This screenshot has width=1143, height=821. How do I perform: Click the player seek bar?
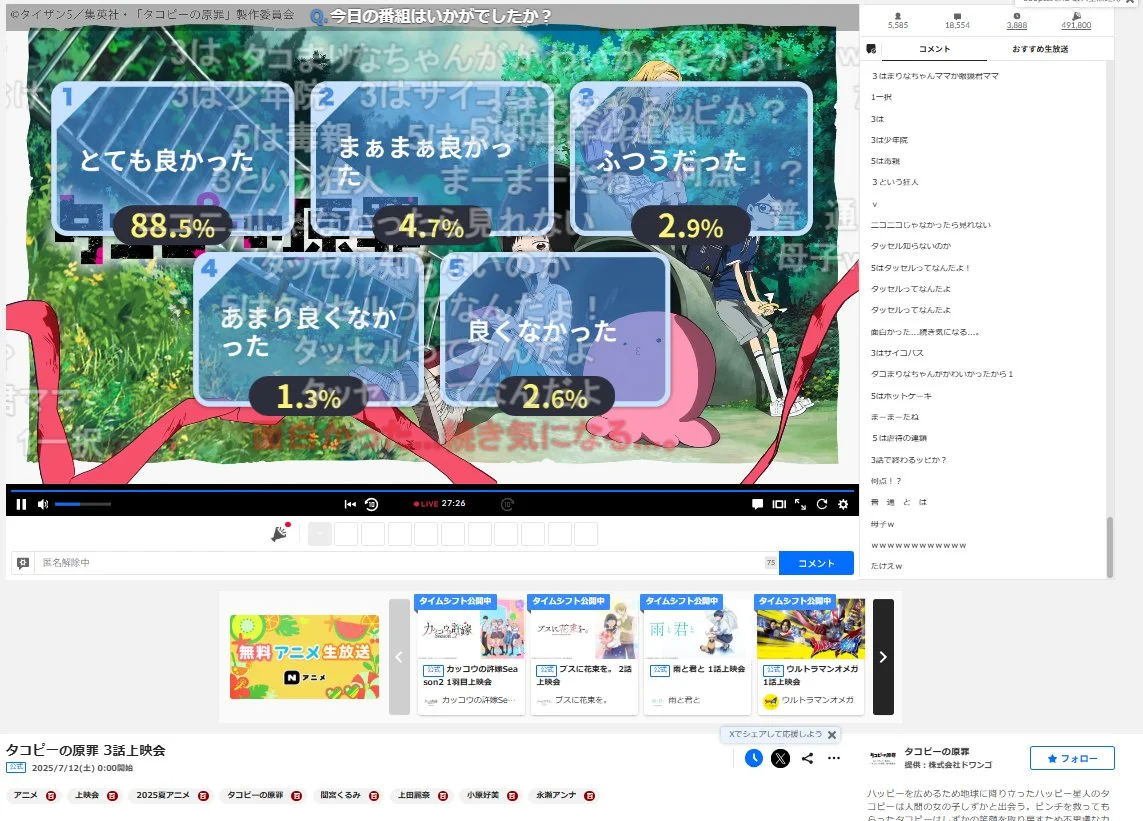432,491
